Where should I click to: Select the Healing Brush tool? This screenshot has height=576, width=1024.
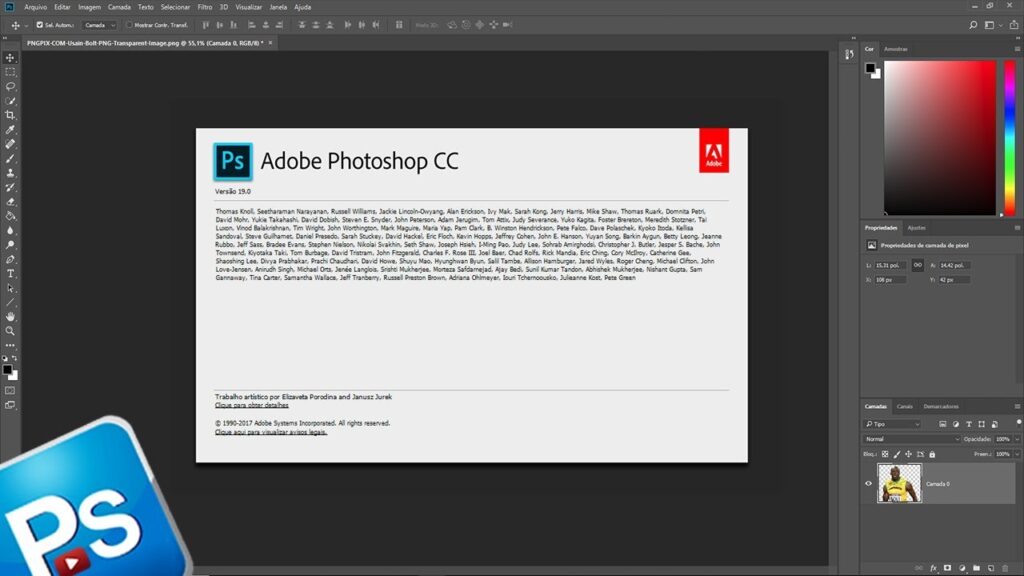coord(10,144)
